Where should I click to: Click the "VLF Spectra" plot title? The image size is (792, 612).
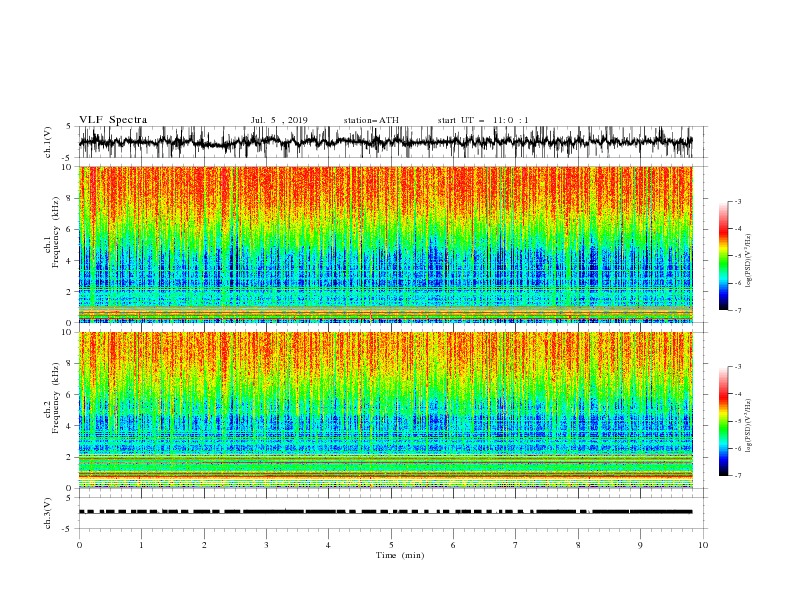(113, 120)
